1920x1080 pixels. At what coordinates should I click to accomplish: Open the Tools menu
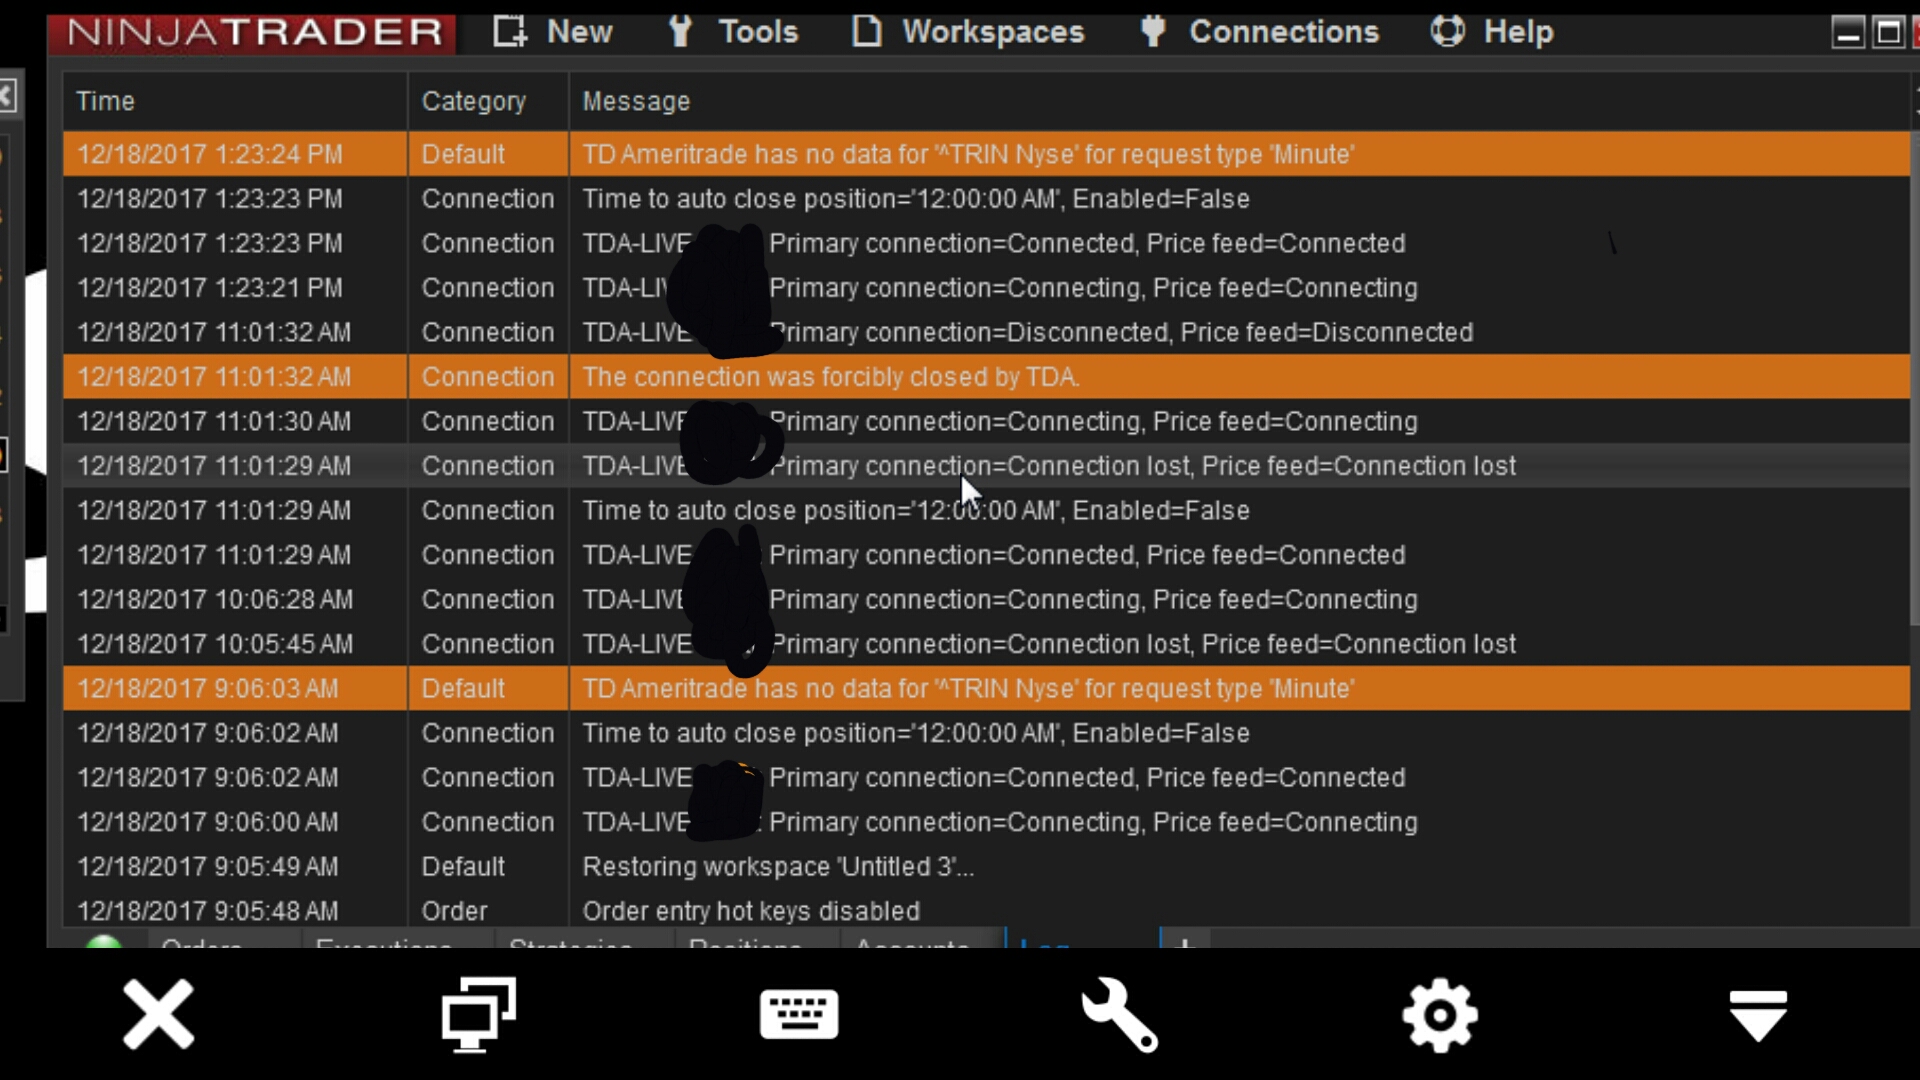[x=733, y=32]
